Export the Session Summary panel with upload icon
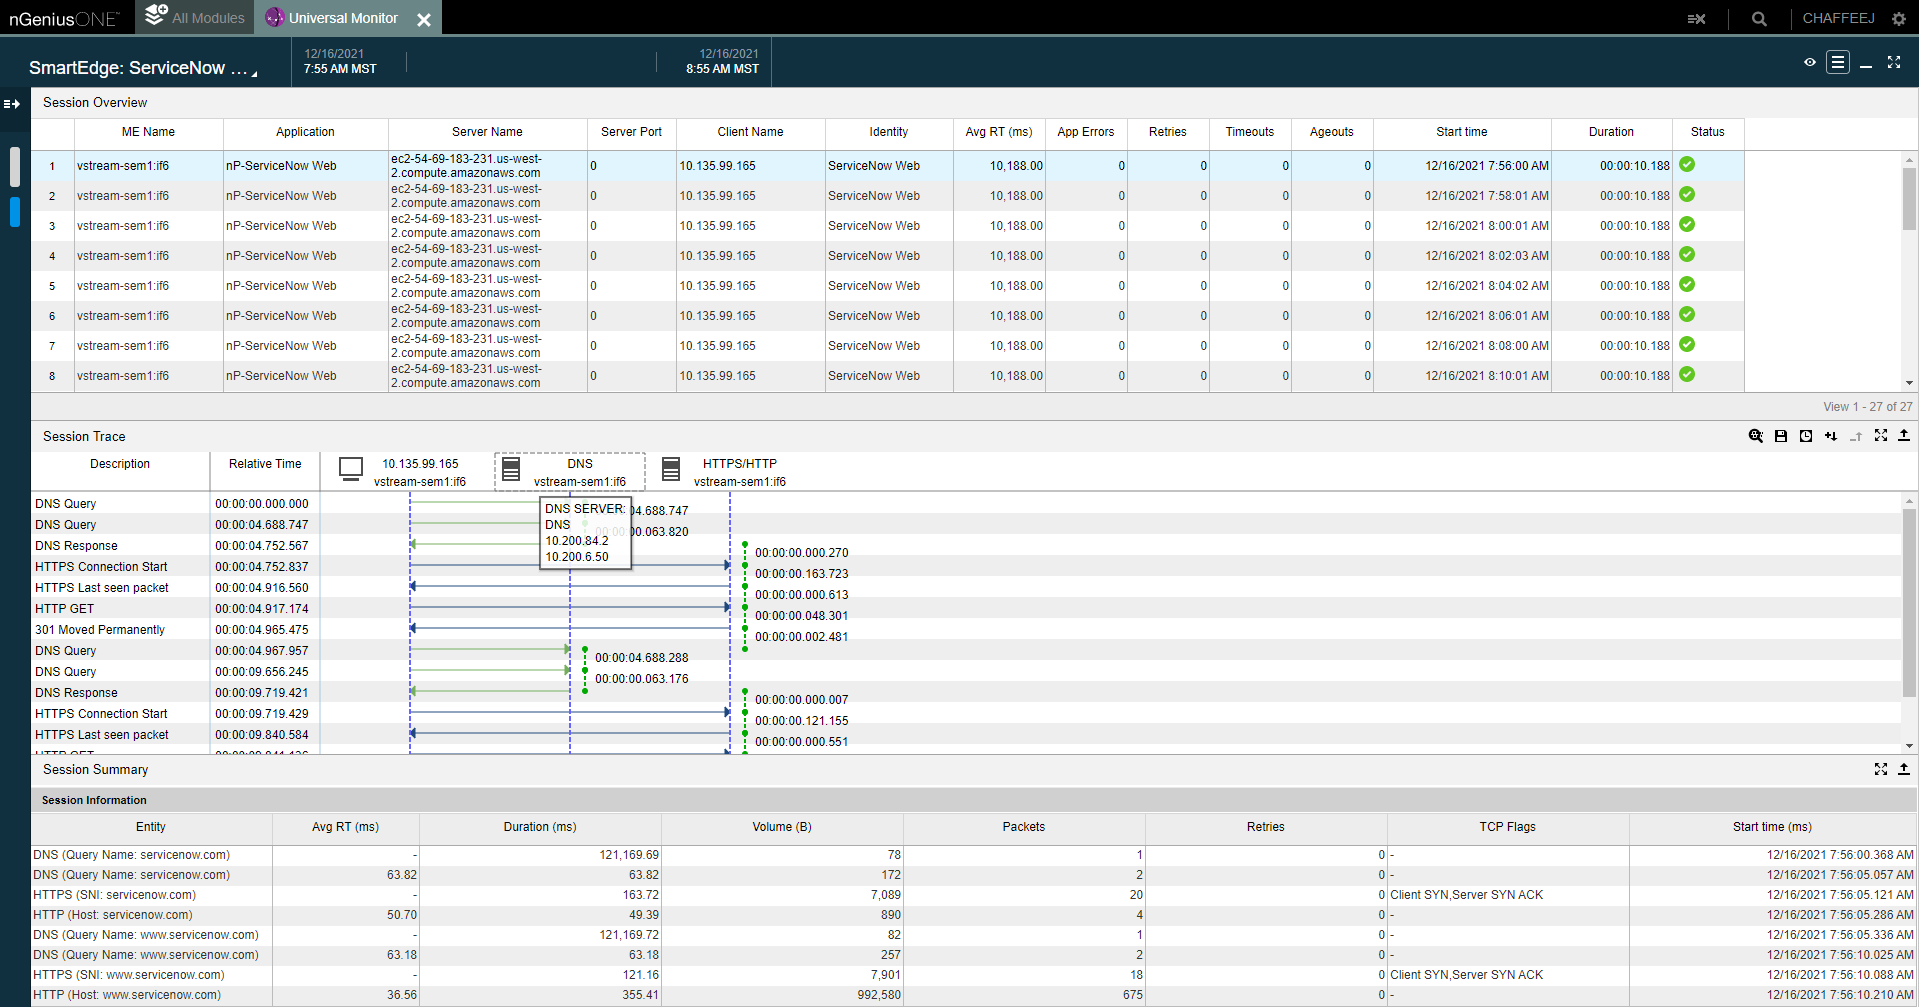 click(x=1904, y=769)
